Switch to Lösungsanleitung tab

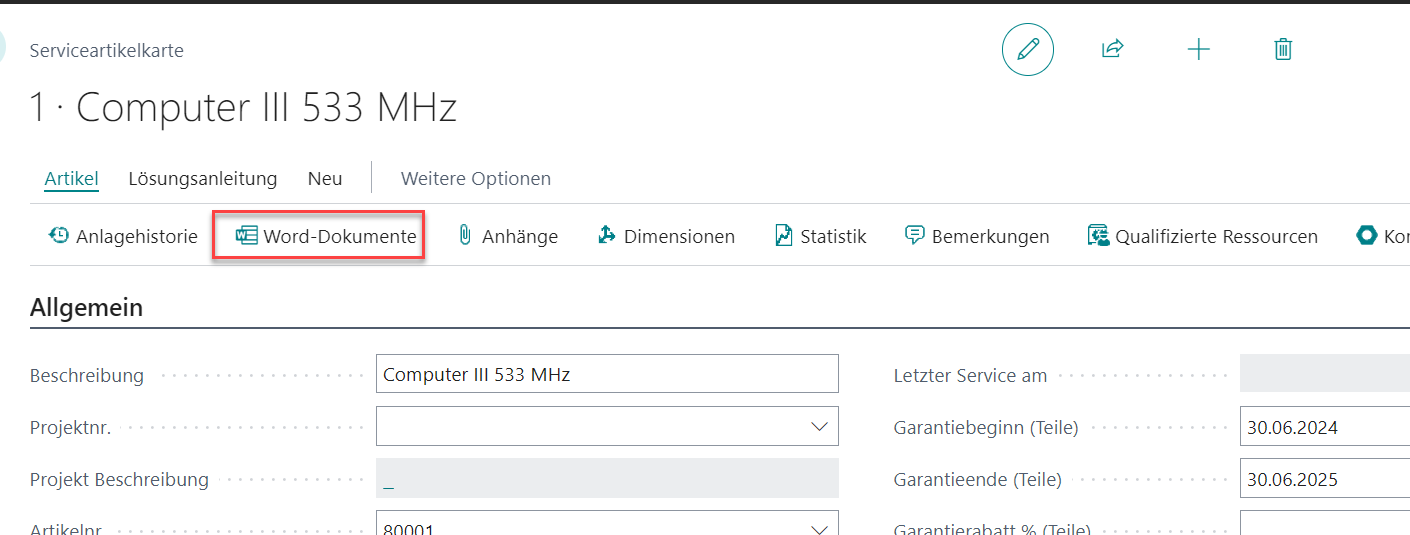coord(203,179)
